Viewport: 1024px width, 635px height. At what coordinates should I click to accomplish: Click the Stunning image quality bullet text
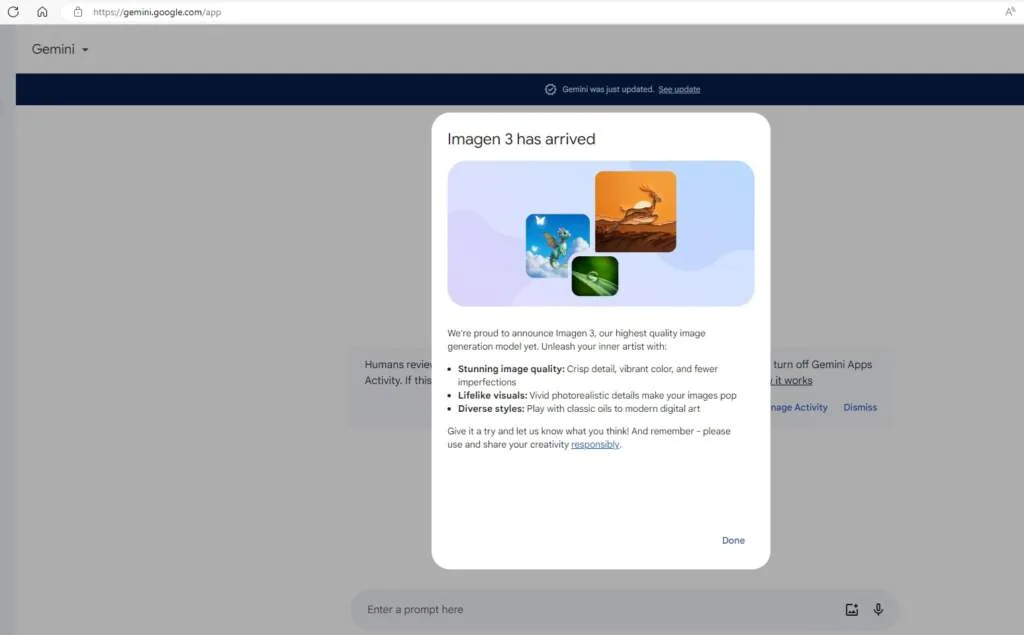pos(588,375)
